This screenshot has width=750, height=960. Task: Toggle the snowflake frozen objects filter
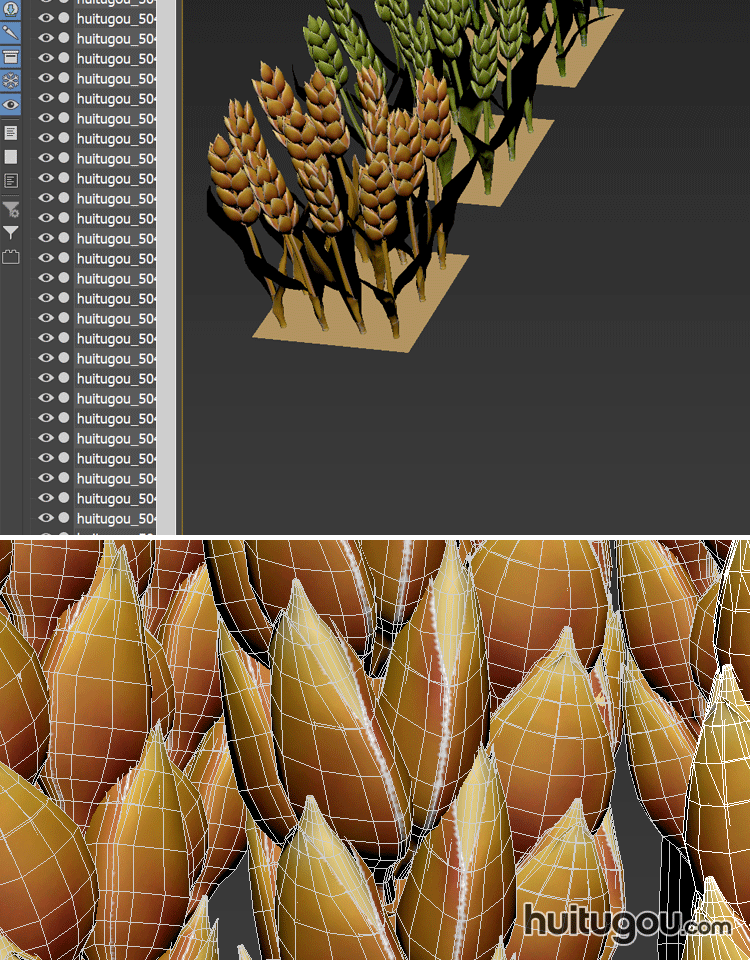click(10, 80)
